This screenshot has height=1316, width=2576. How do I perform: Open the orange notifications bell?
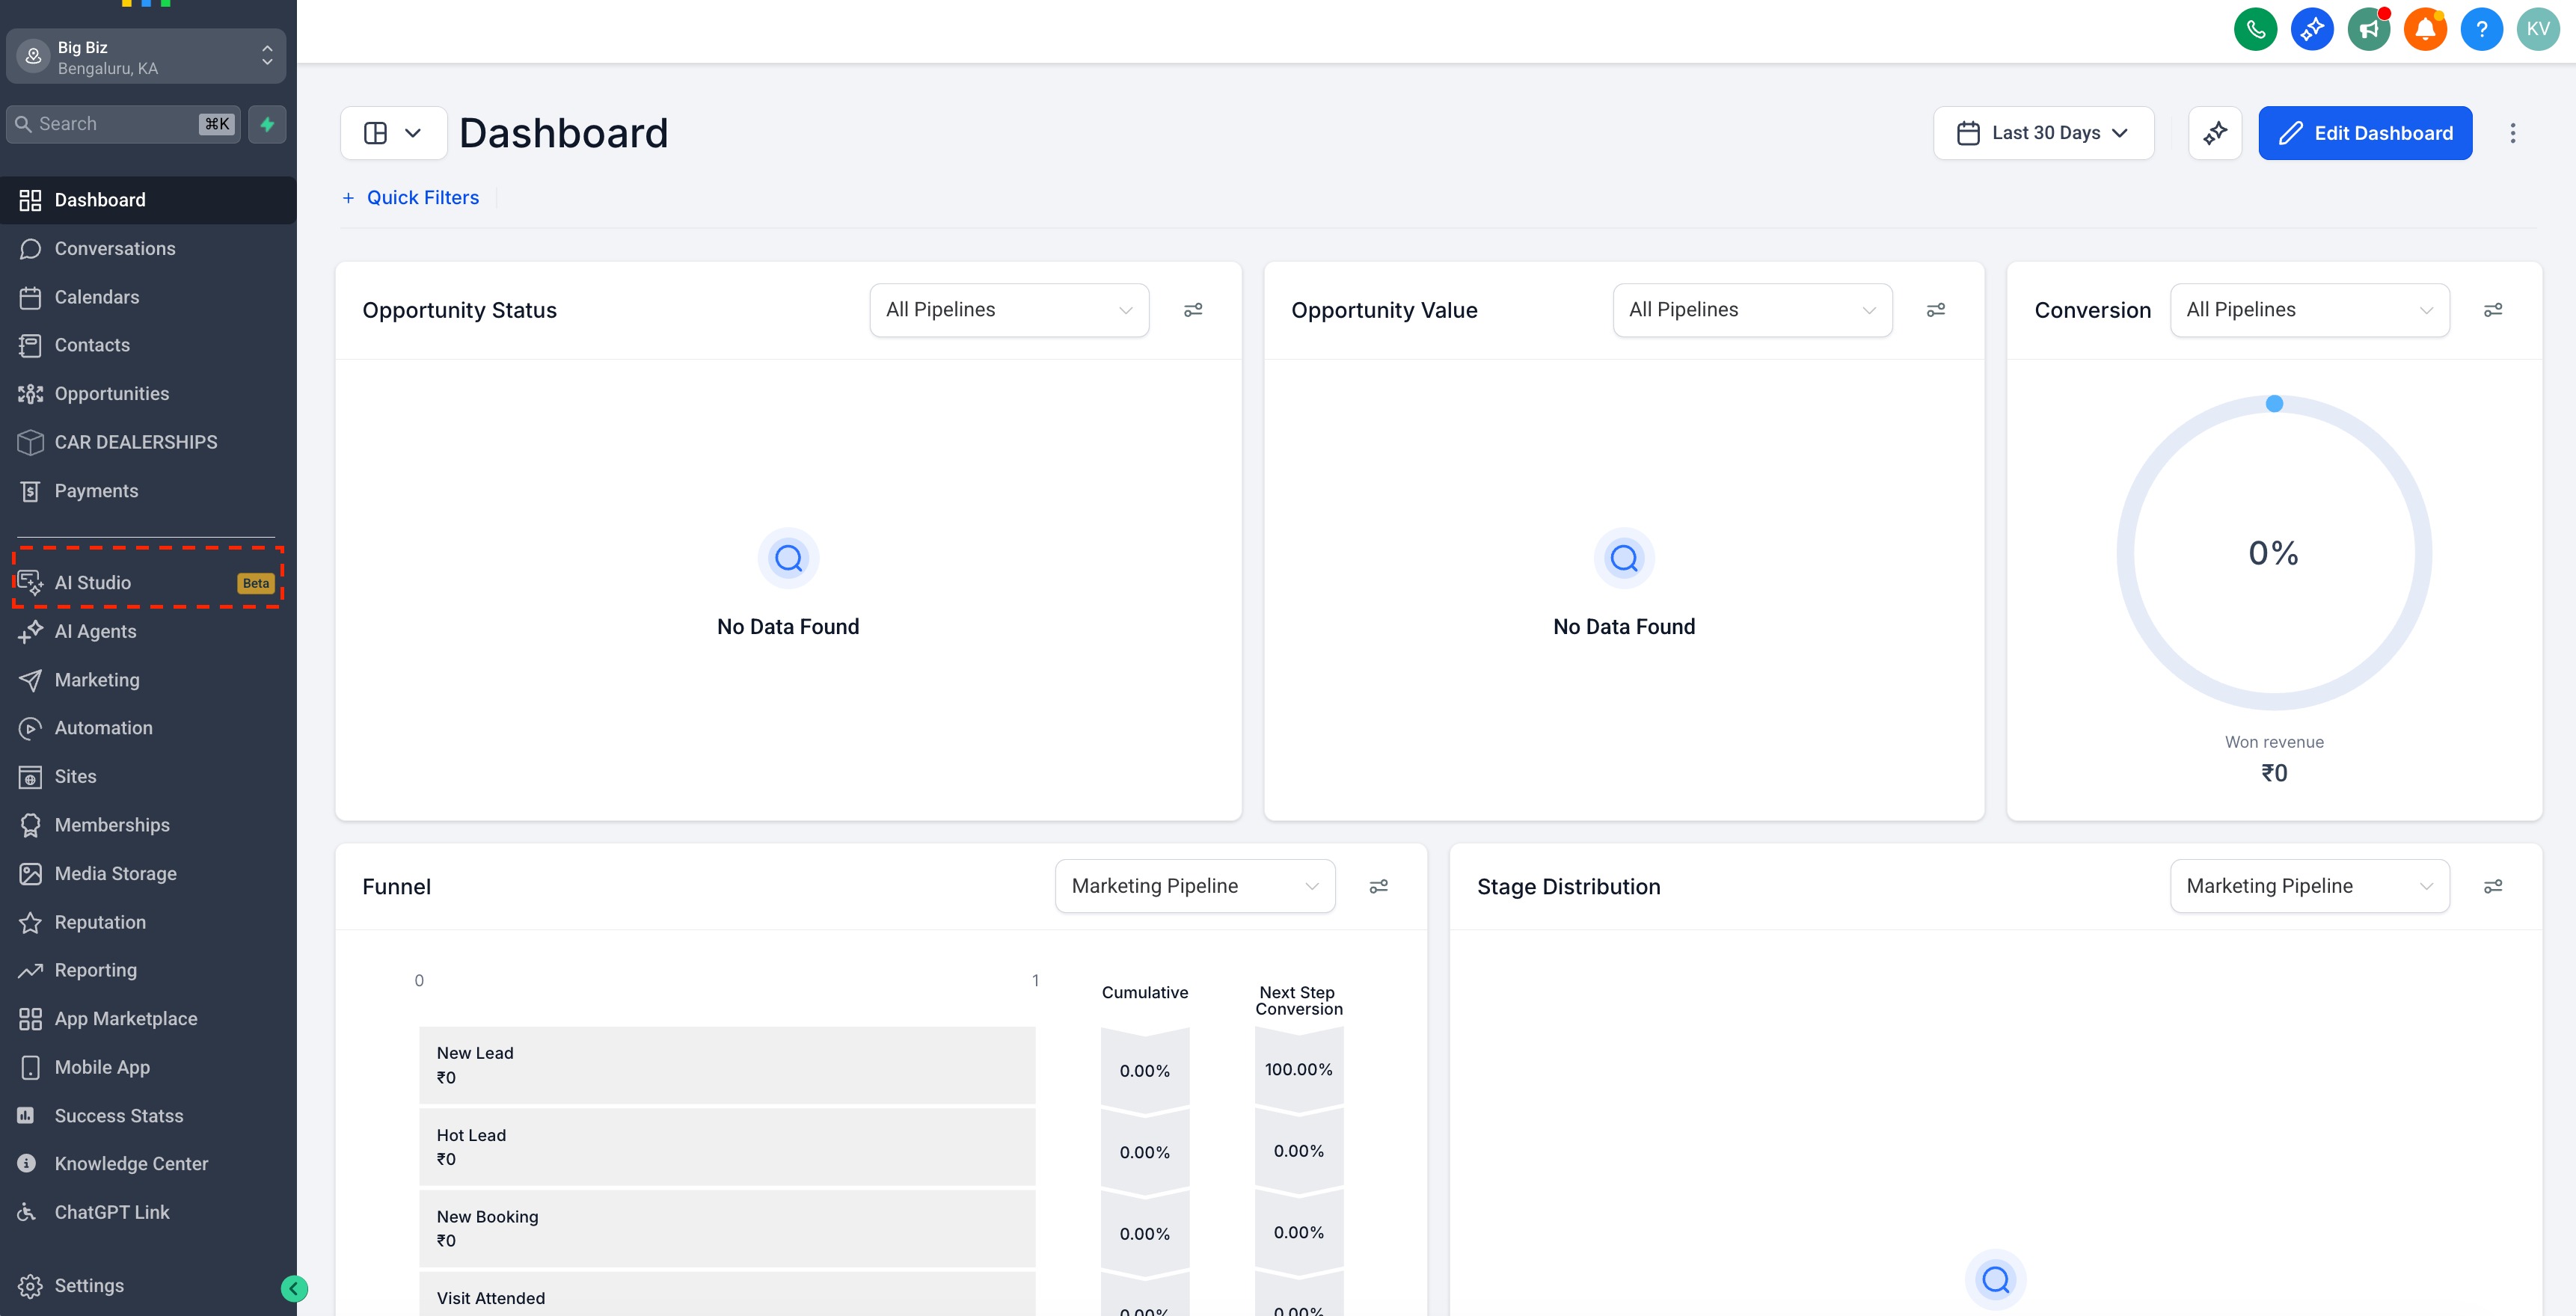pyautogui.click(x=2425, y=29)
